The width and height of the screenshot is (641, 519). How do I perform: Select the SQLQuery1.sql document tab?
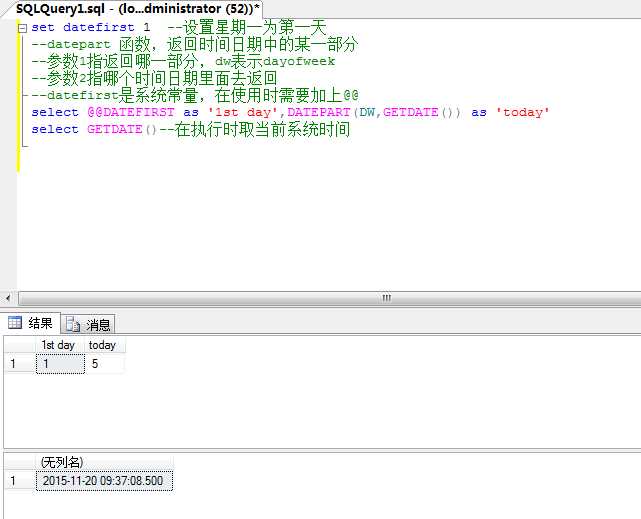[137, 9]
